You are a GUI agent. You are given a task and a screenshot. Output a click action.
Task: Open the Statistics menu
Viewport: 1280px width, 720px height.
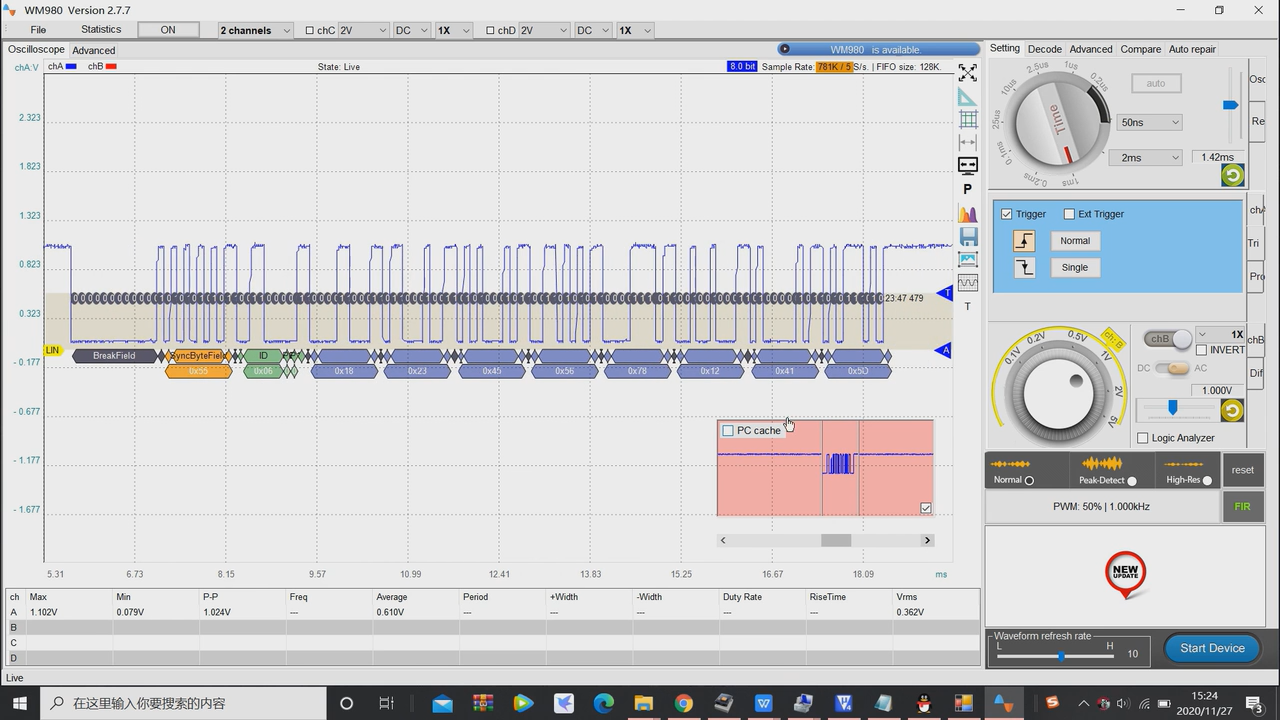tap(101, 30)
